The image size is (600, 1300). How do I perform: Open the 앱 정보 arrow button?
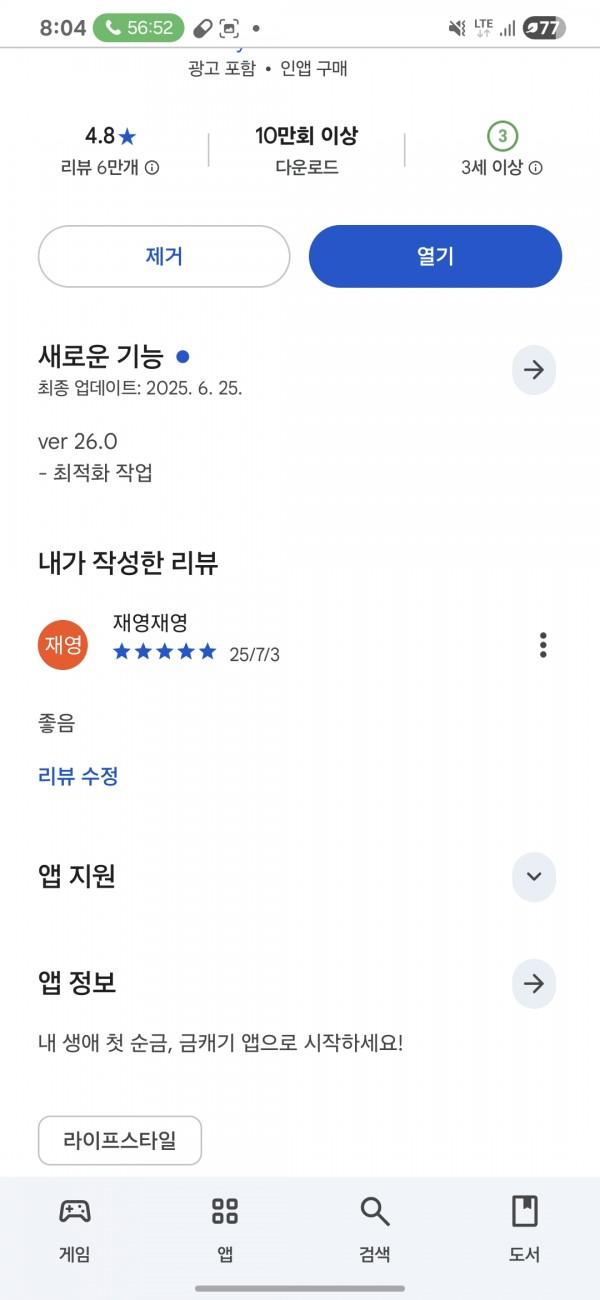pos(534,984)
